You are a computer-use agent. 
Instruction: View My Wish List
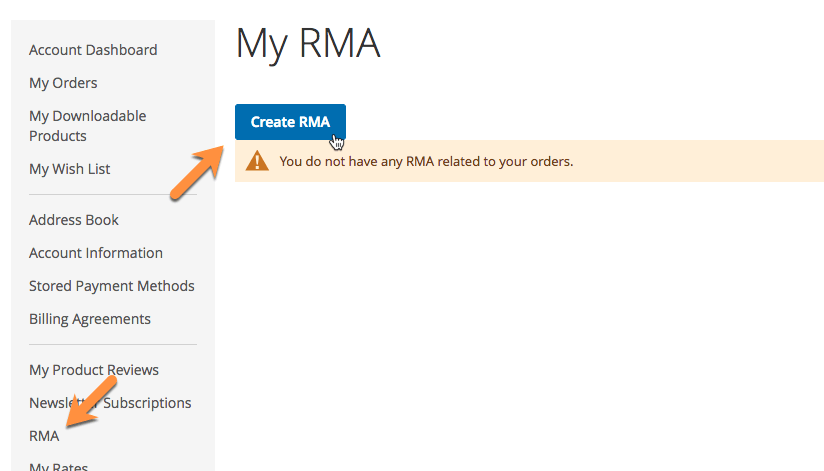tap(70, 169)
